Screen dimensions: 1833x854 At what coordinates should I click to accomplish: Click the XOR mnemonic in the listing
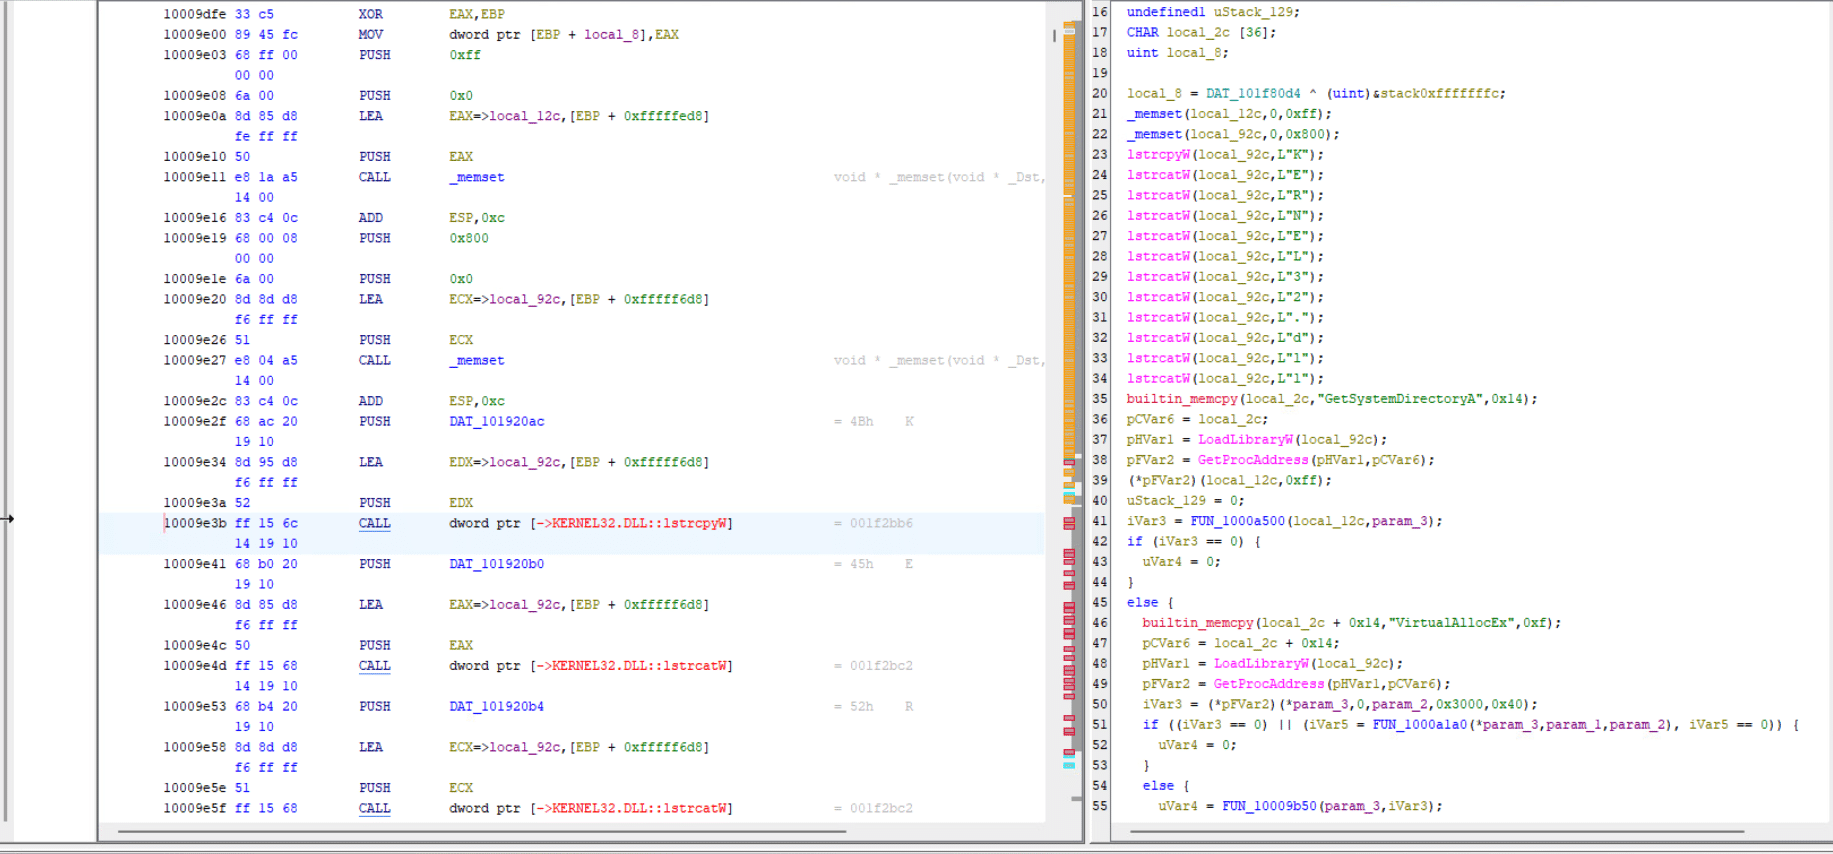coord(371,14)
